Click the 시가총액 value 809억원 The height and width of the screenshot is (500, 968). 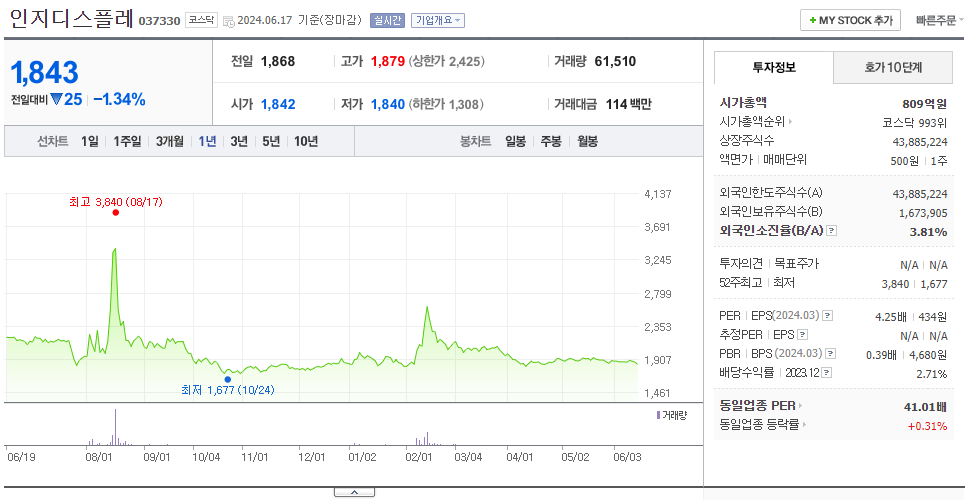click(x=924, y=104)
